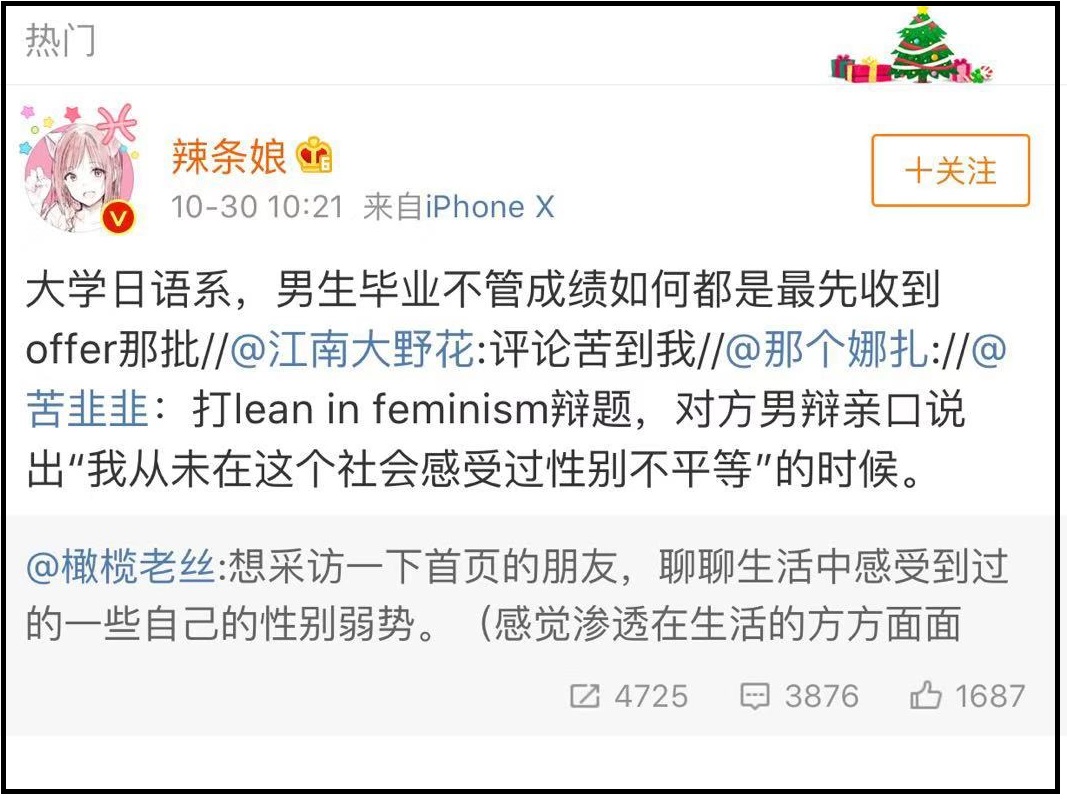1067x799 pixels.
Task: Open original poster @橄榄老丝
Action: pos(120,568)
